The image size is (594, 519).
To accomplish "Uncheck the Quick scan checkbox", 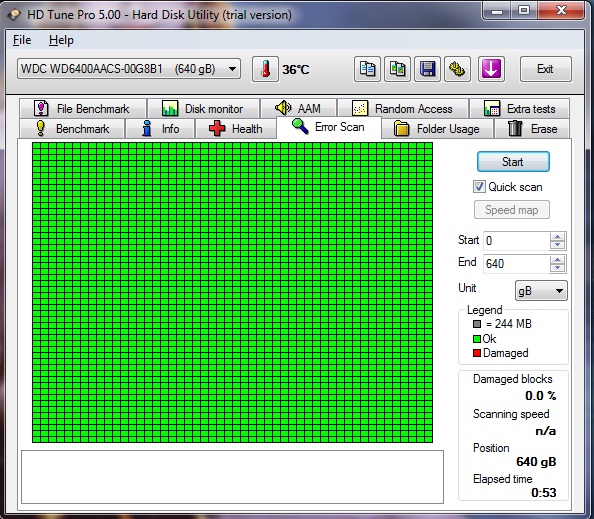I will (479, 187).
